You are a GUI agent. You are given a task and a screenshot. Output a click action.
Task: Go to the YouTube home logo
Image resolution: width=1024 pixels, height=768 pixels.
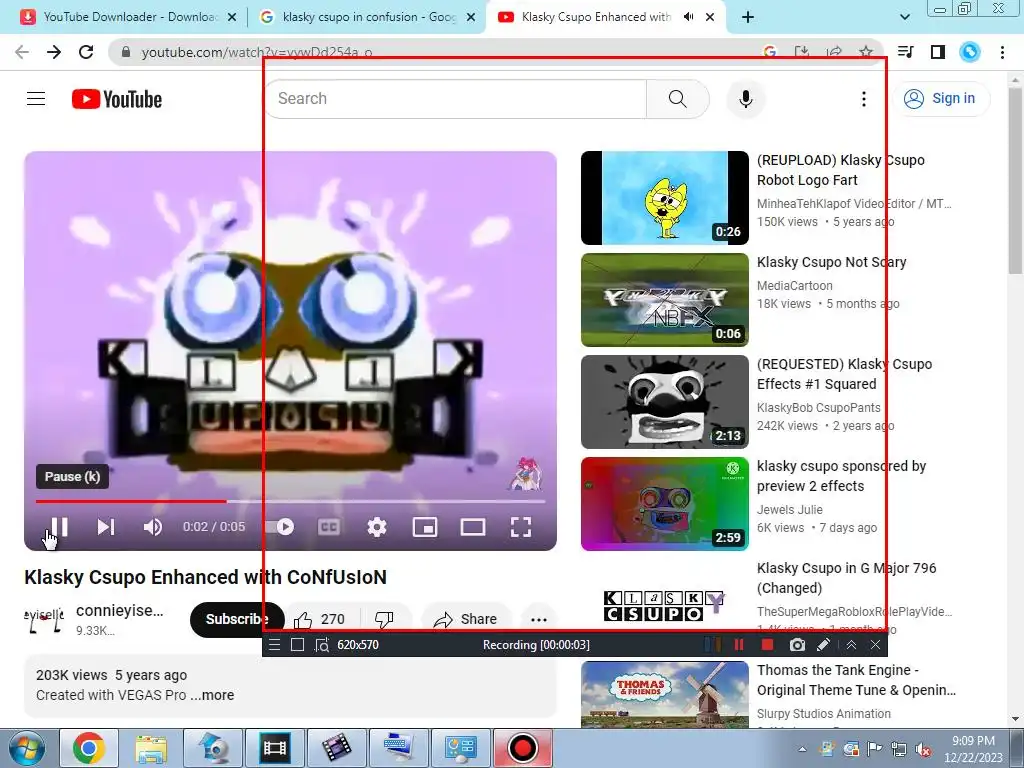click(117, 99)
